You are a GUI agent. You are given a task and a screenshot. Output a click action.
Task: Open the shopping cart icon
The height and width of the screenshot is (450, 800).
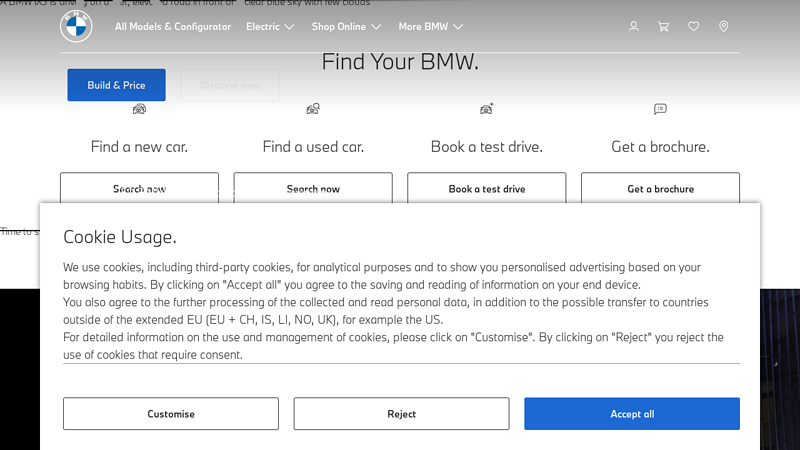pyautogui.click(x=663, y=27)
